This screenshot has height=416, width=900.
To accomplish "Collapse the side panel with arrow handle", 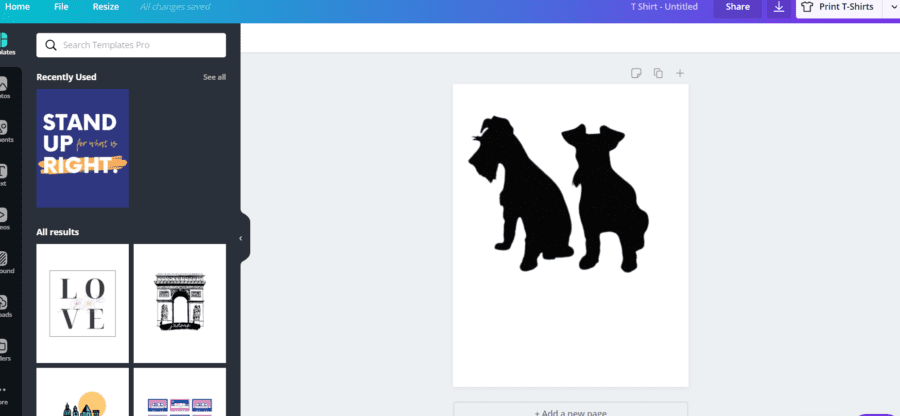I will (x=241, y=238).
